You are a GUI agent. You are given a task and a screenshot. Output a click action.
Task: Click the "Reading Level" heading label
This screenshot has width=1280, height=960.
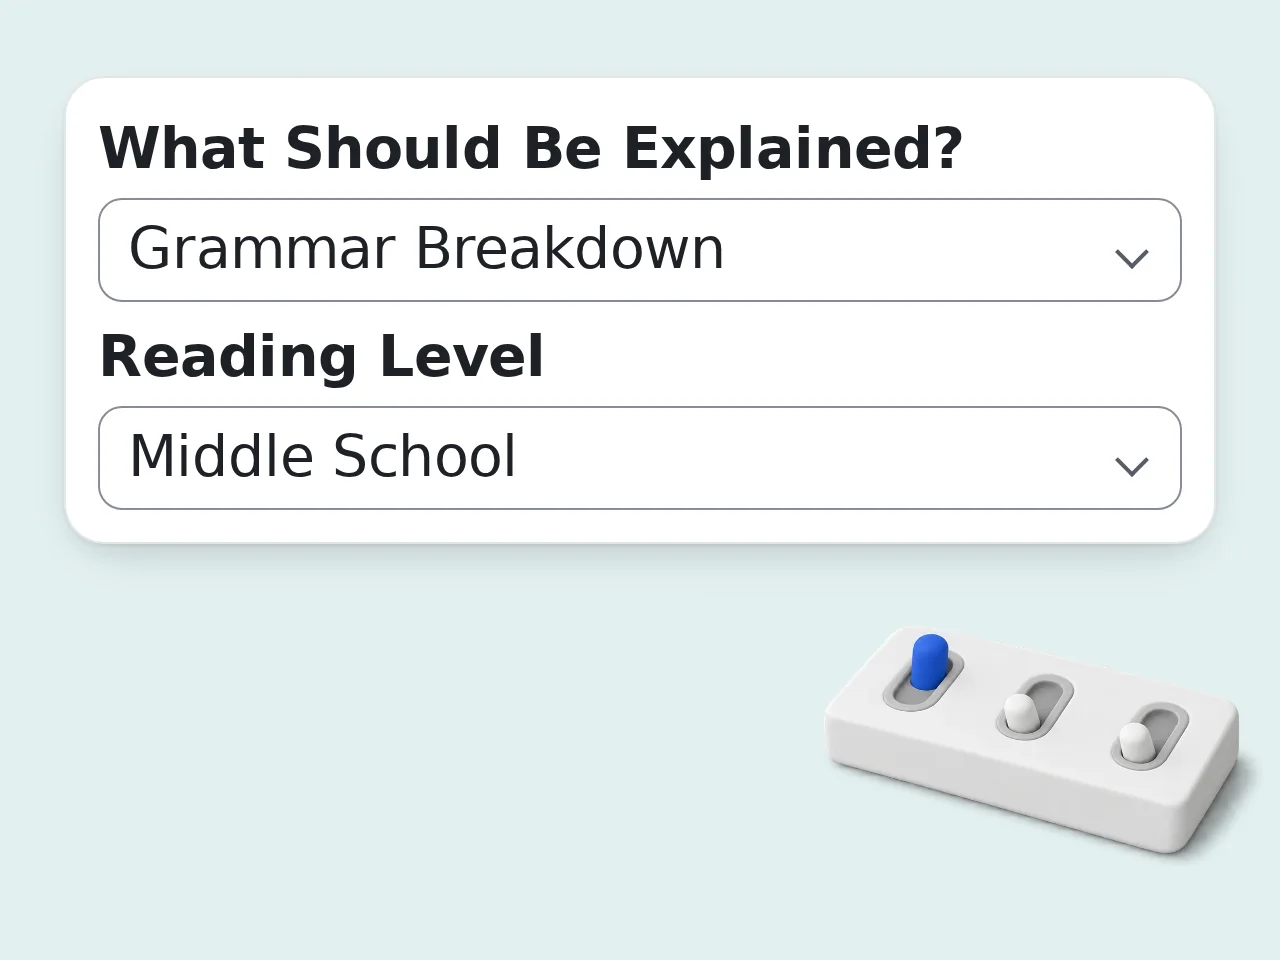pos(322,356)
